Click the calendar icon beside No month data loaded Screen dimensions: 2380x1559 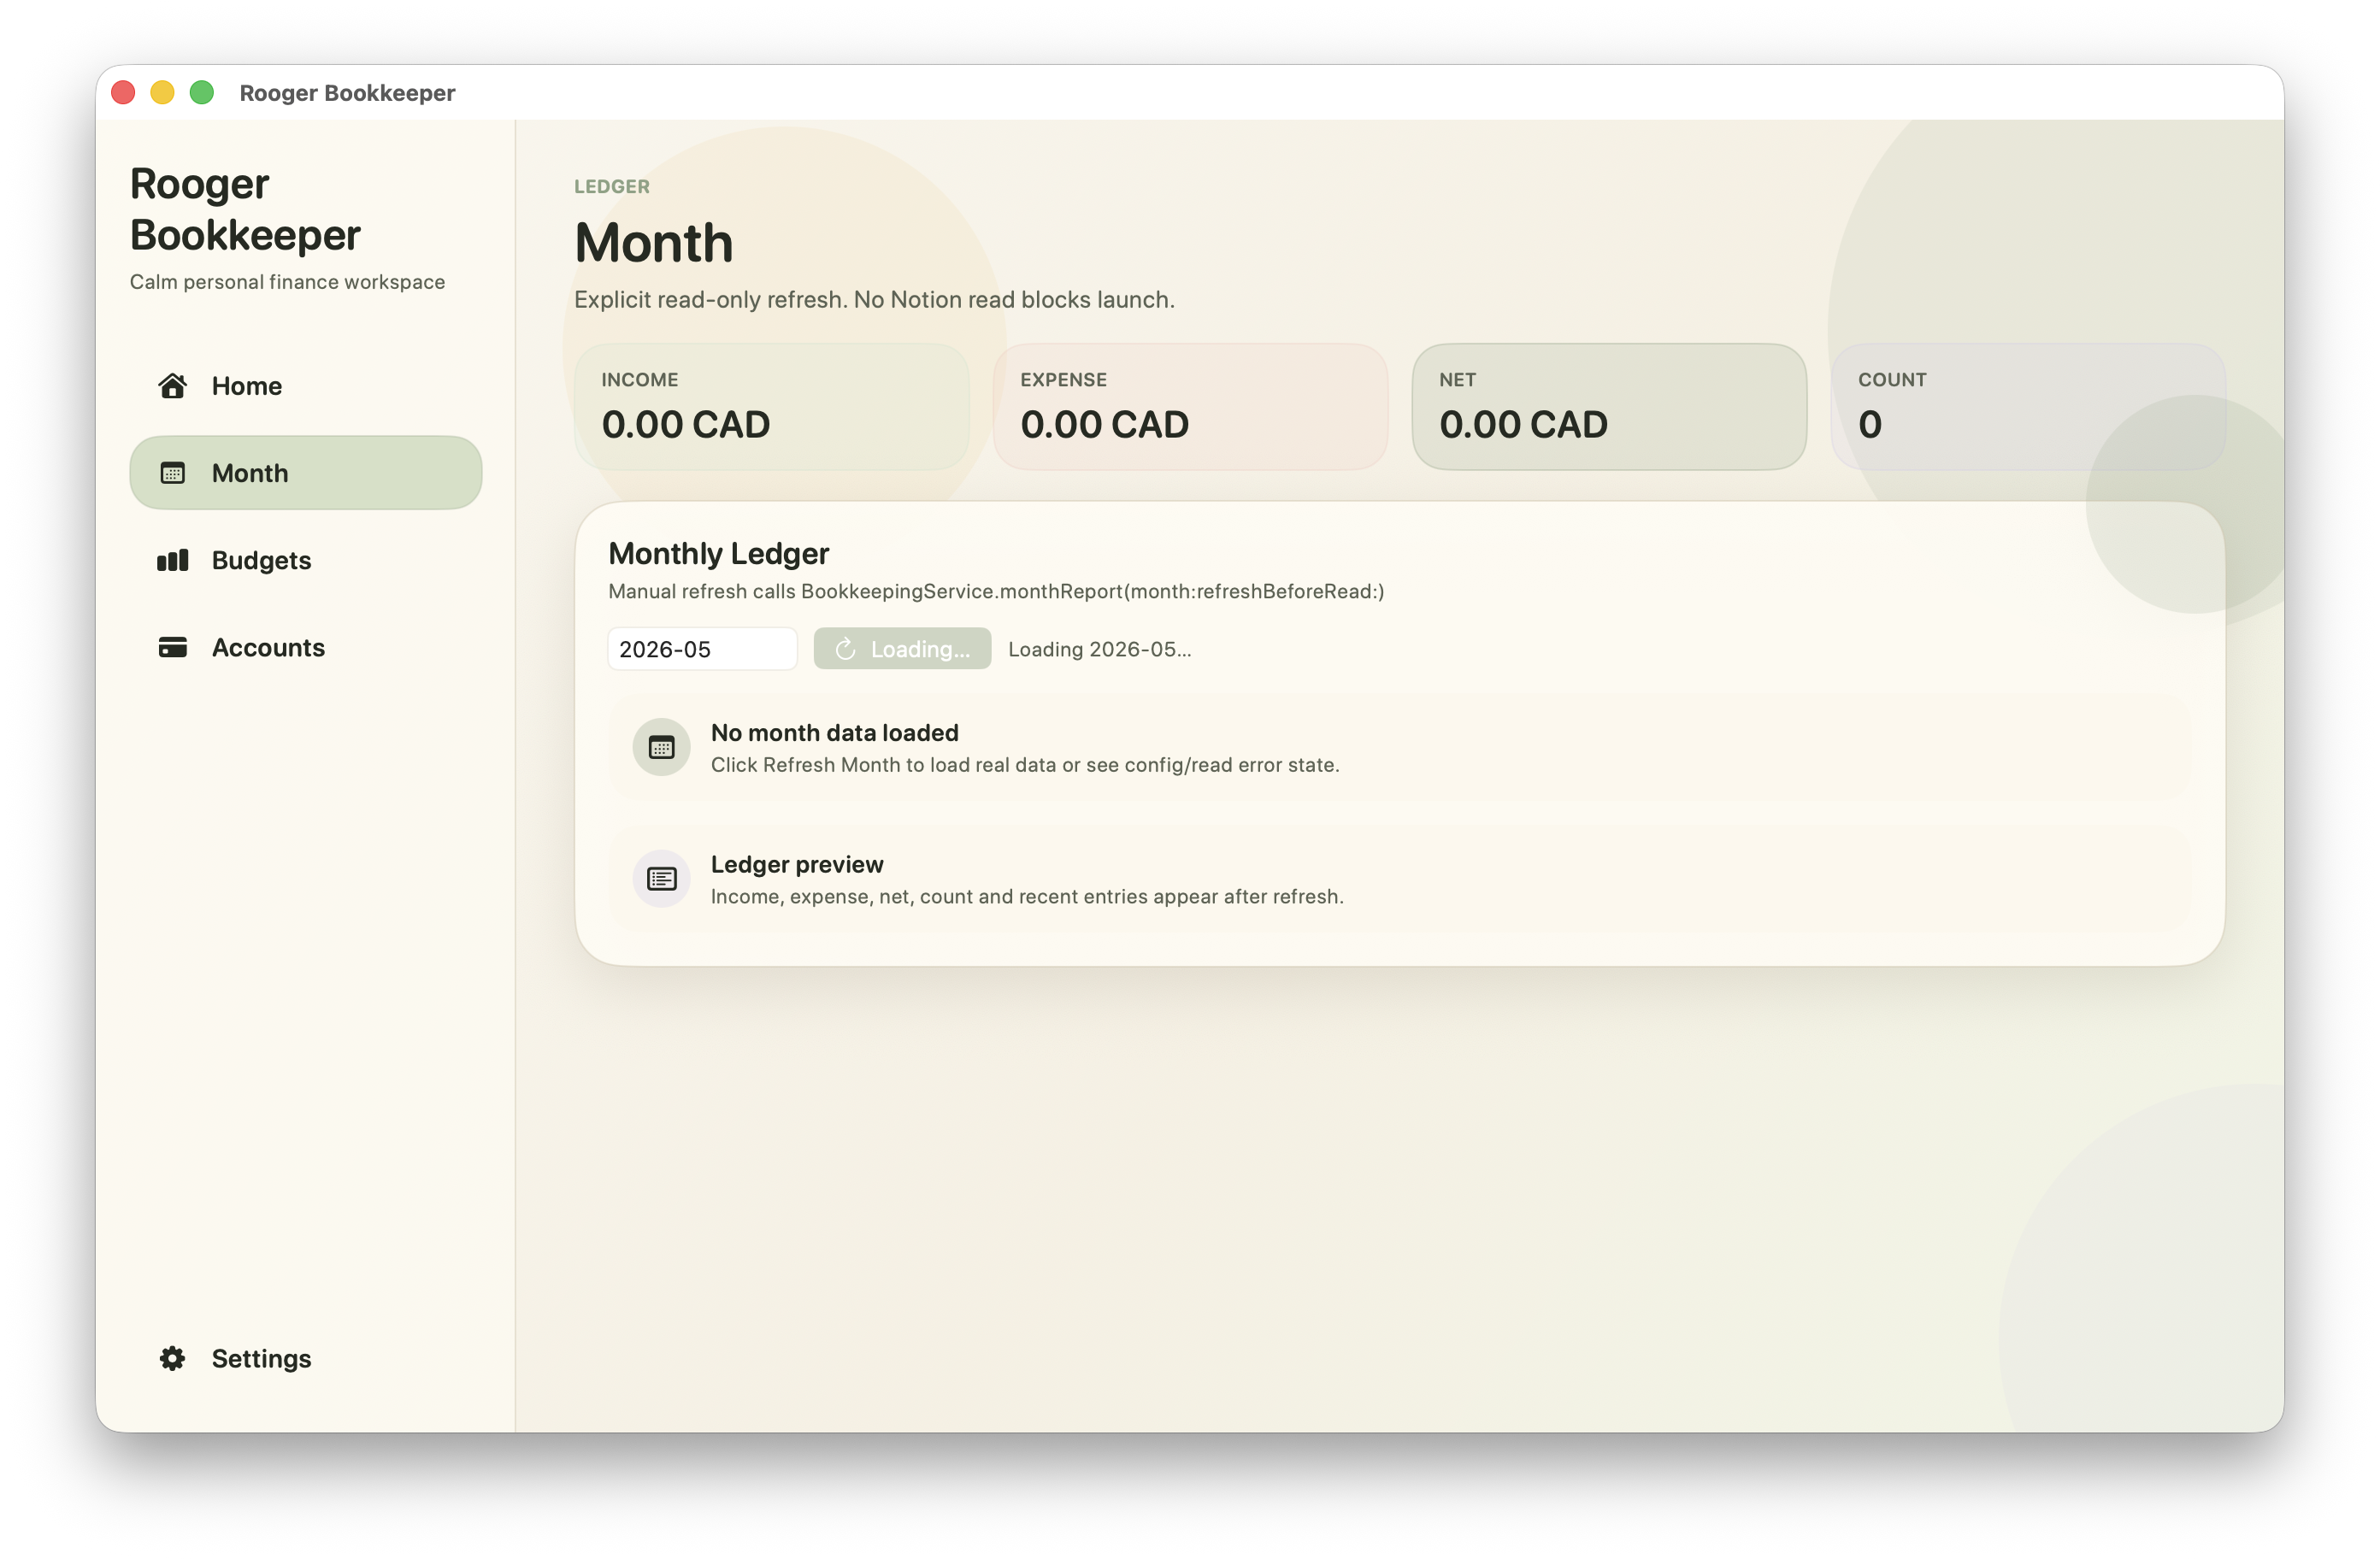coord(661,747)
